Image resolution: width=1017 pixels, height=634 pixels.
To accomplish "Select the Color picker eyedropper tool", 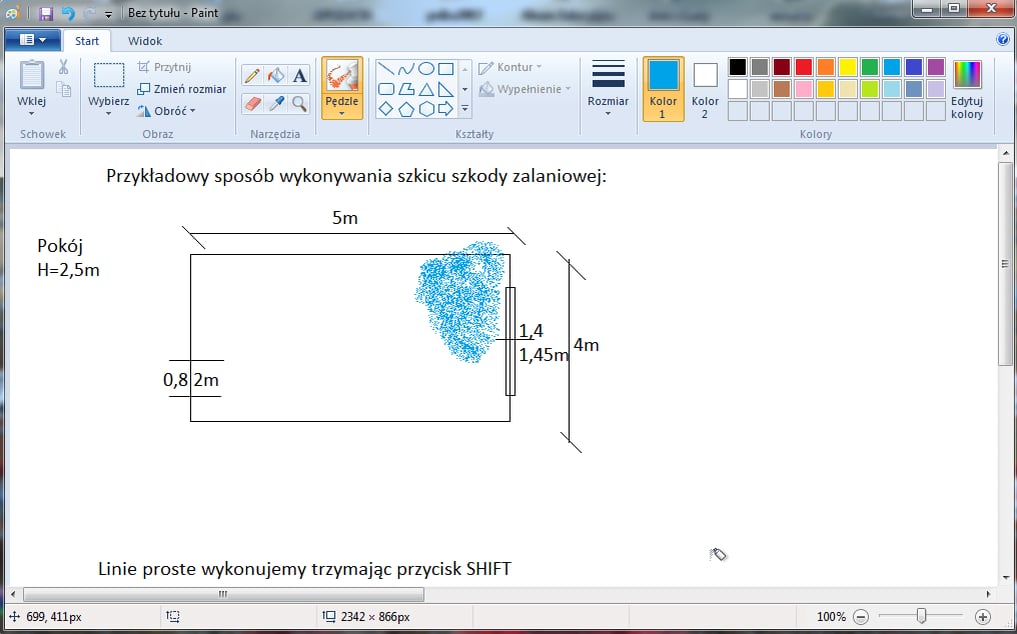I will point(276,103).
